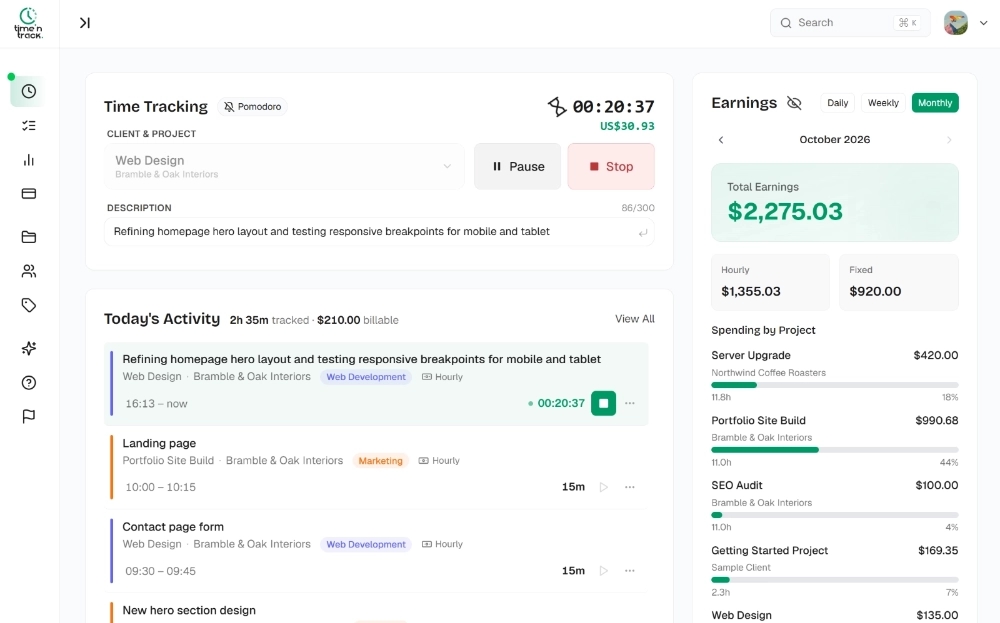Click Portfolio Site Build progress bar
The height and width of the screenshot is (623, 1000).
point(835,450)
